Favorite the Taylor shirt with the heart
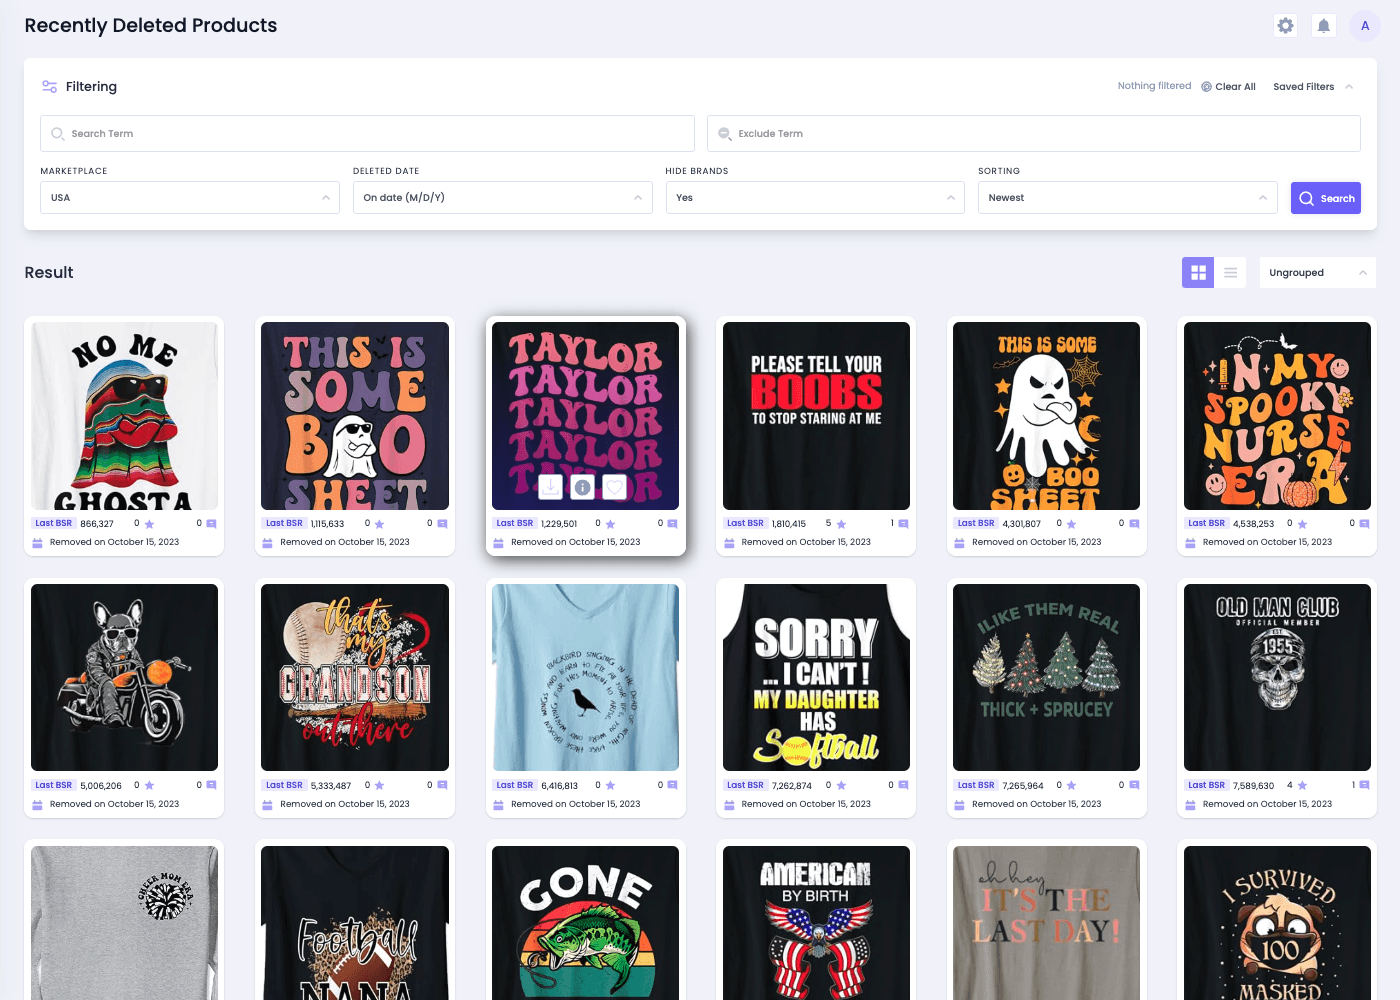1400x1000 pixels. (615, 487)
